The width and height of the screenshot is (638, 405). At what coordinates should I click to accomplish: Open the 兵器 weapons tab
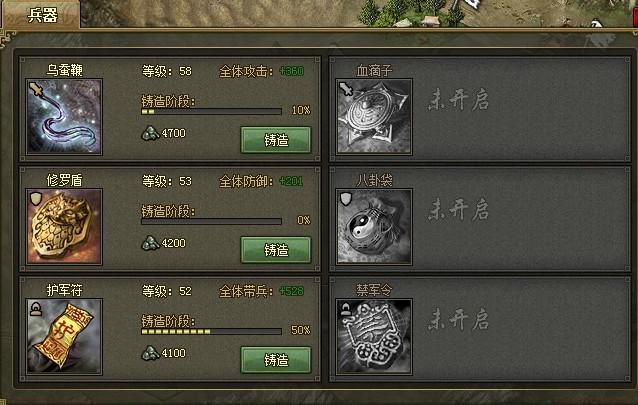click(x=41, y=15)
